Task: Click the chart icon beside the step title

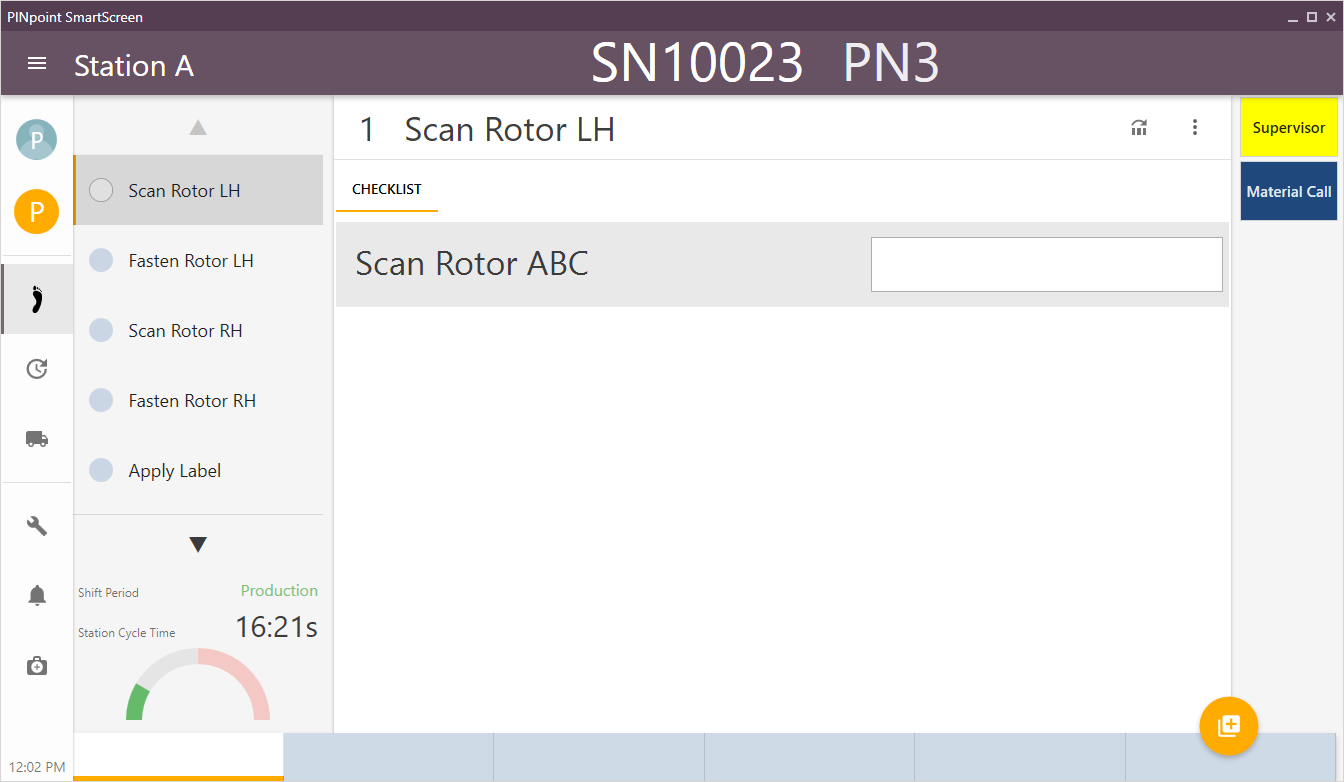Action: 1139,127
